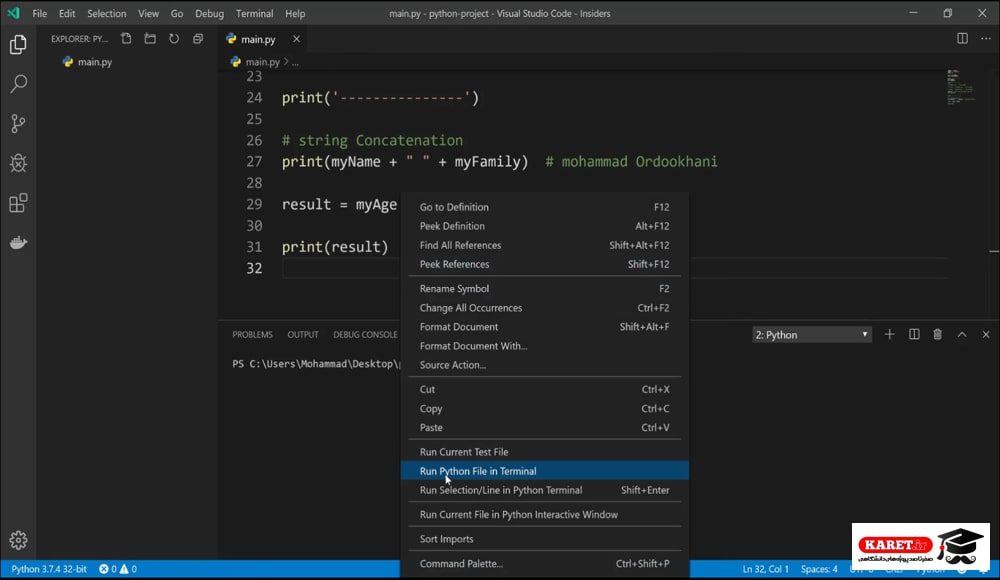The height and width of the screenshot is (580, 1000).
Task: Run Python File in Terminal
Action: click(x=545, y=471)
